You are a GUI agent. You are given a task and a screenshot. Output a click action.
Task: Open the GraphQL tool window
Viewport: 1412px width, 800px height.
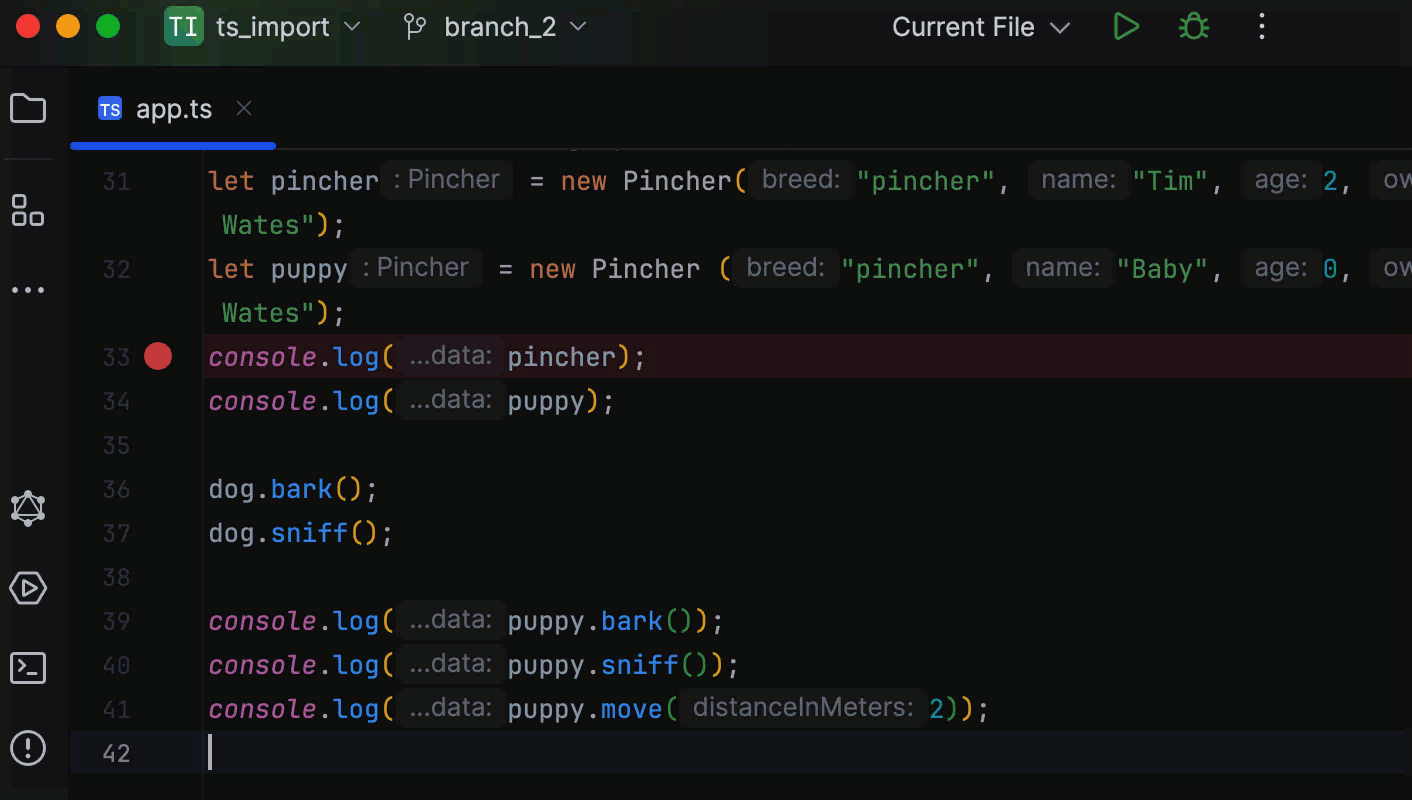28,508
